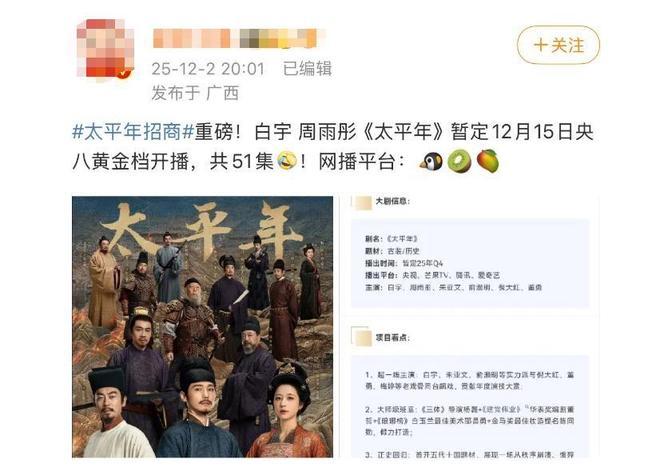Open the #太平年招商# hashtag topic

pyautogui.click(x=133, y=132)
